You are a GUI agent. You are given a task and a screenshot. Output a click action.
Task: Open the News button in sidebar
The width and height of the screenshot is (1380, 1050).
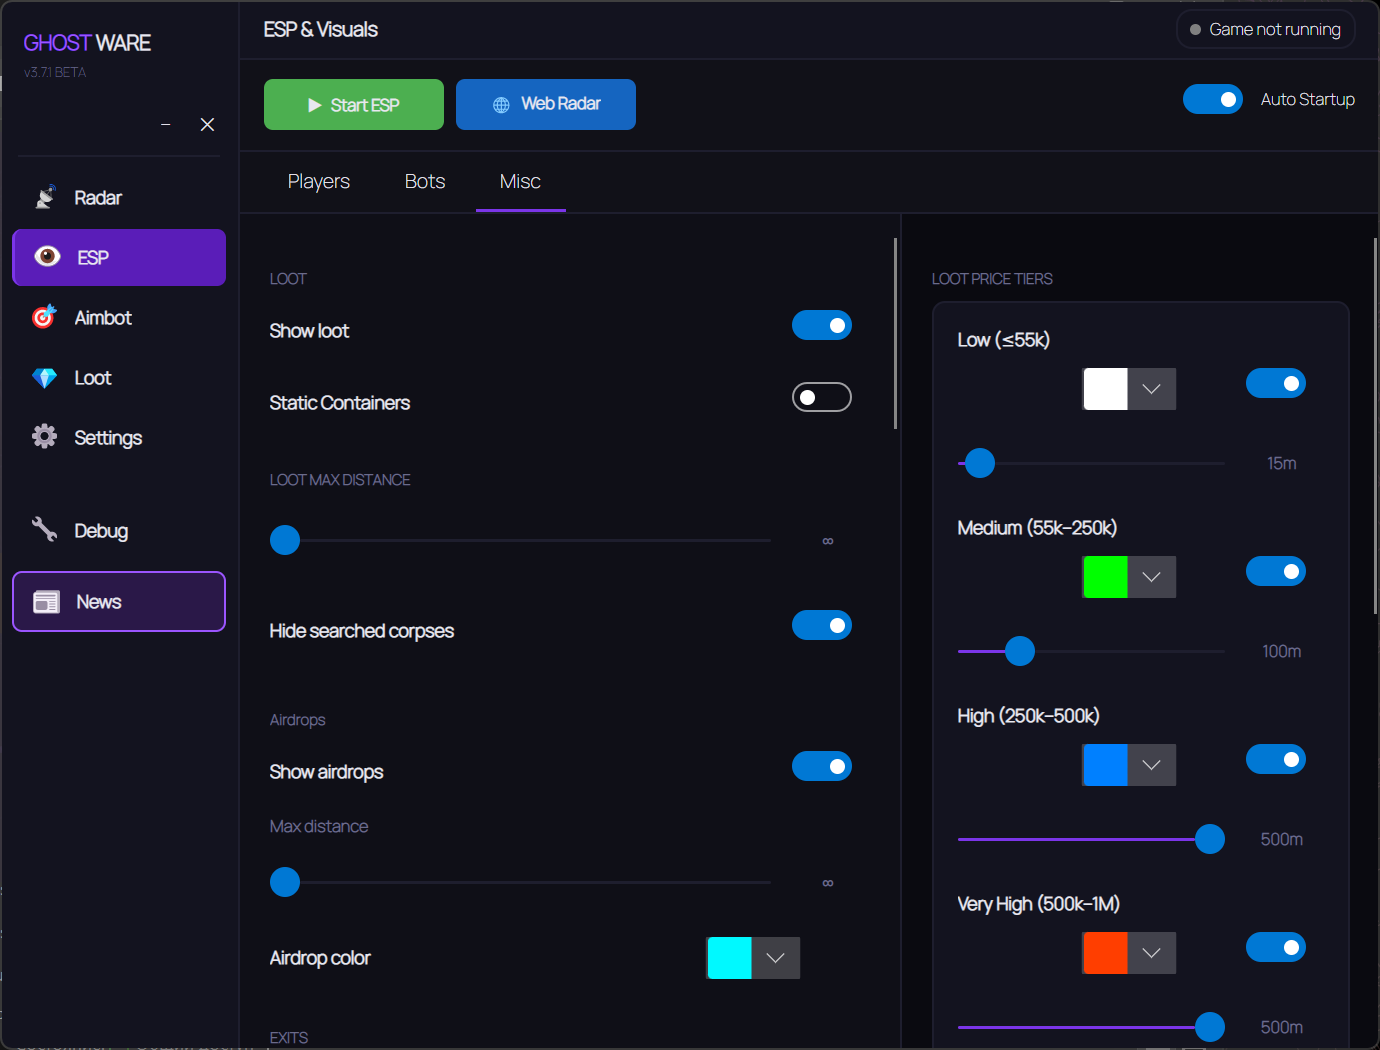point(119,602)
